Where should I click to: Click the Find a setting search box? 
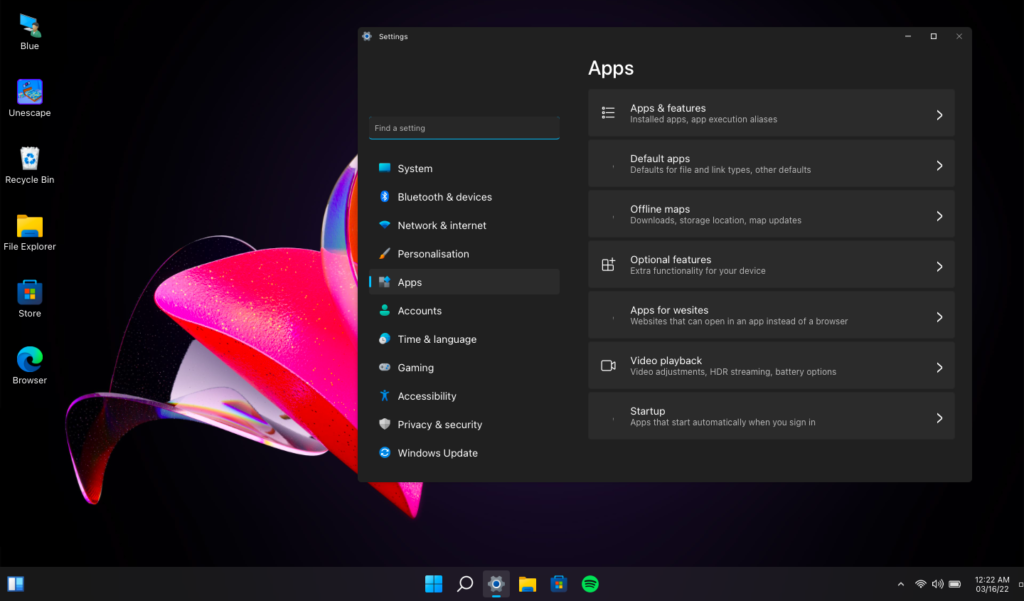(464, 128)
